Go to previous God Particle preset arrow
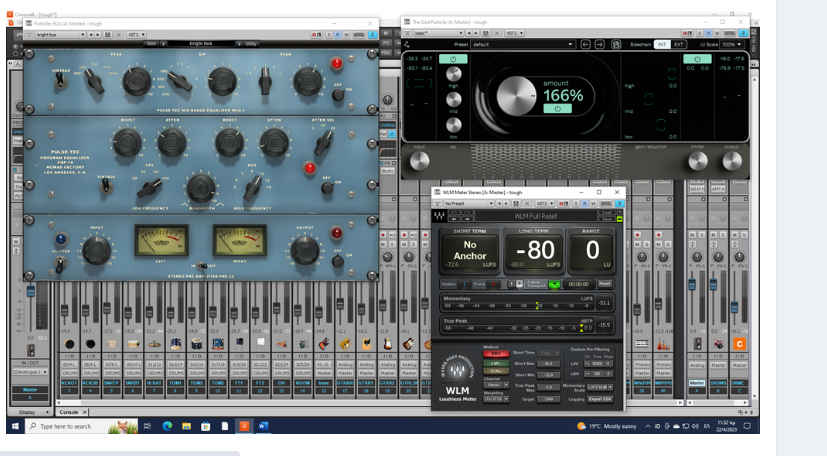Viewport: 827px width, 456px height. 585,44
